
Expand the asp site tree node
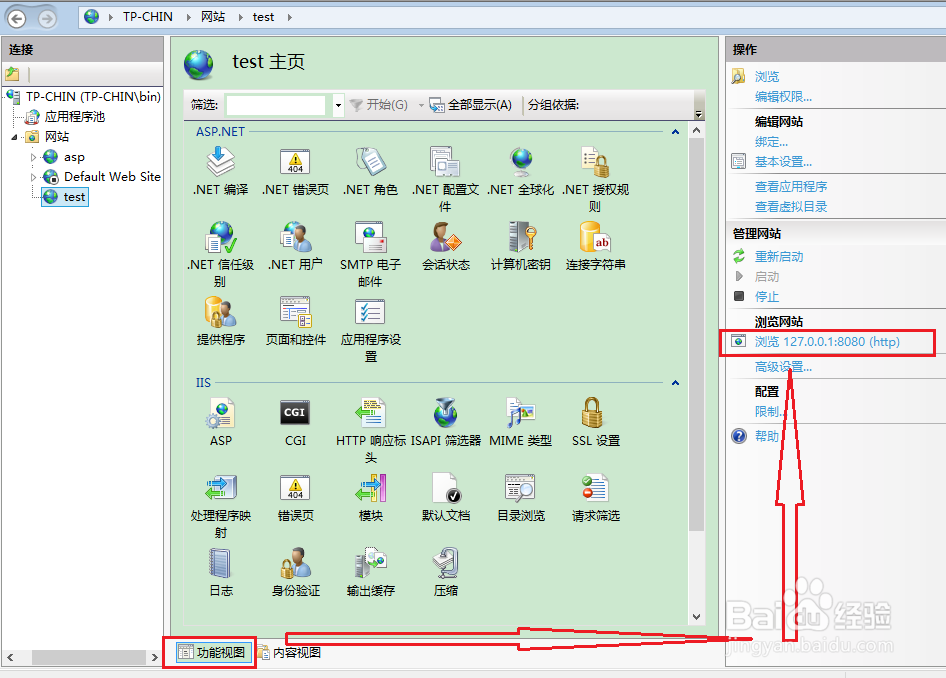pos(32,157)
